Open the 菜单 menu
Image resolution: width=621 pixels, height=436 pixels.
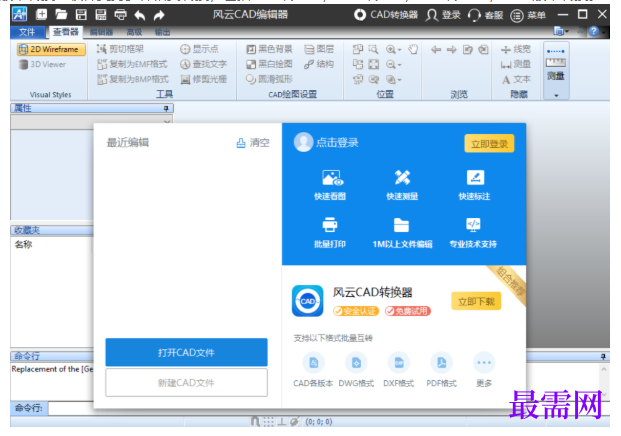(x=528, y=15)
